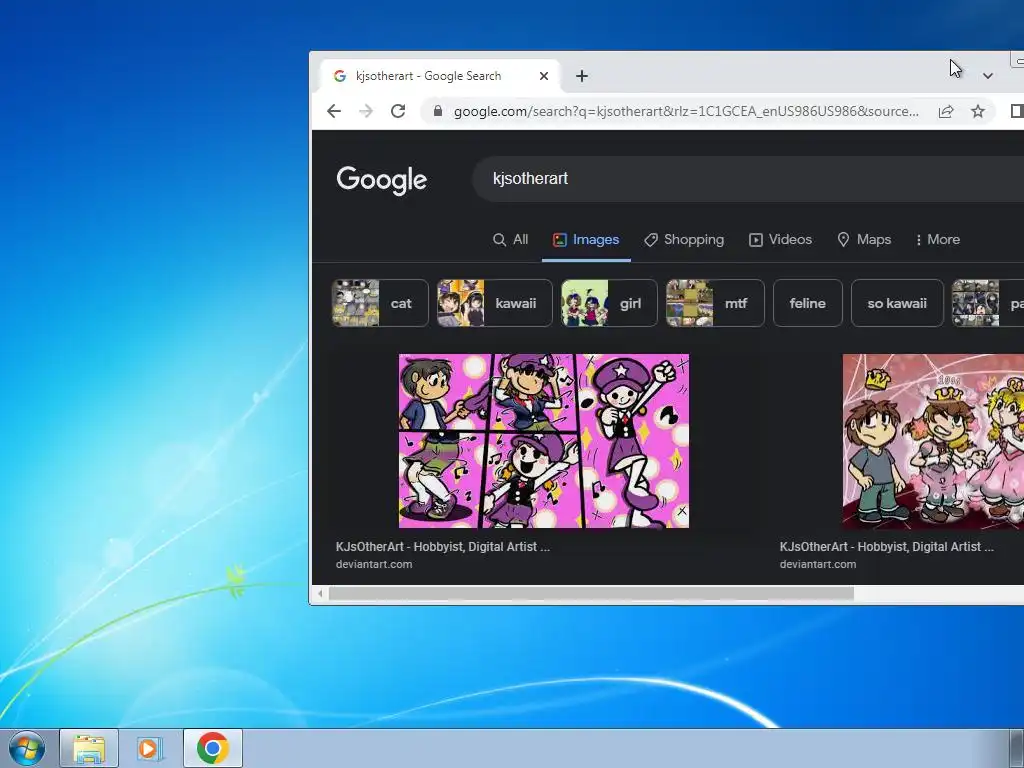Go back with the browser back arrow
The image size is (1024, 768).
334,111
